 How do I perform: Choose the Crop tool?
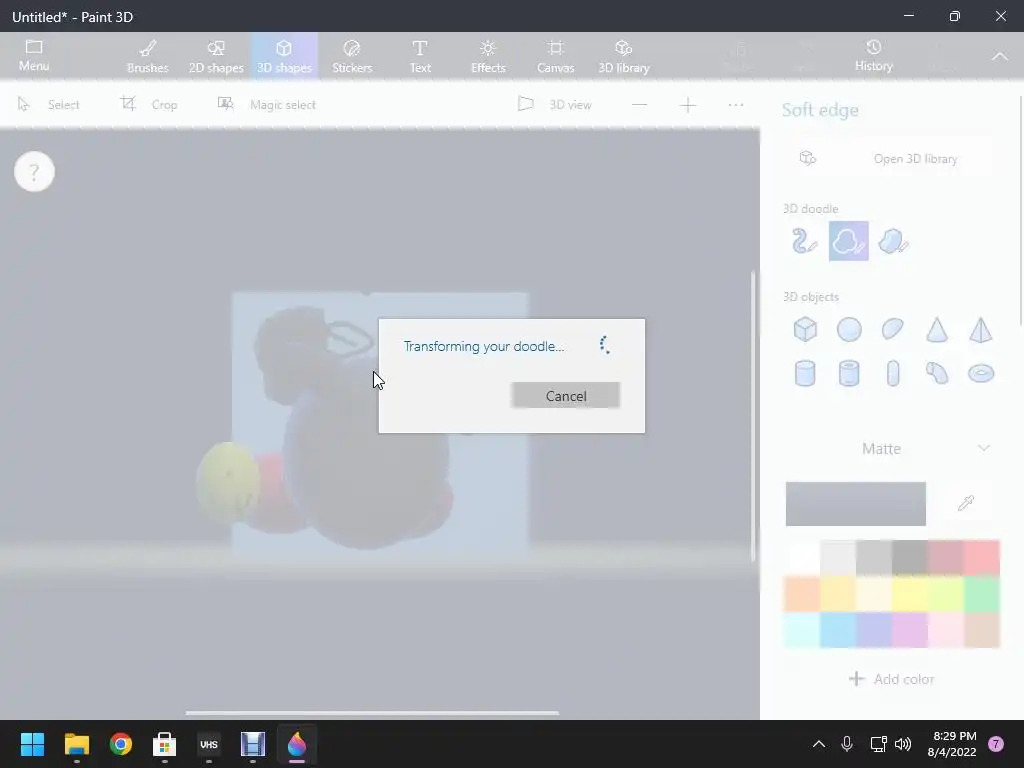[150, 104]
